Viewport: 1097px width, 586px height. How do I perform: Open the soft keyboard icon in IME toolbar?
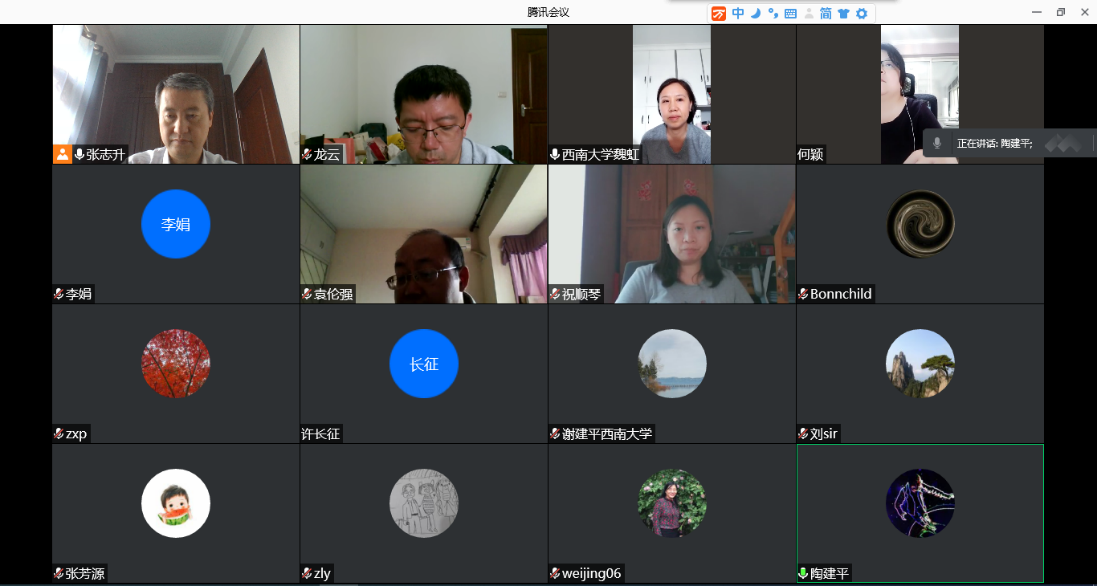pyautogui.click(x=790, y=13)
